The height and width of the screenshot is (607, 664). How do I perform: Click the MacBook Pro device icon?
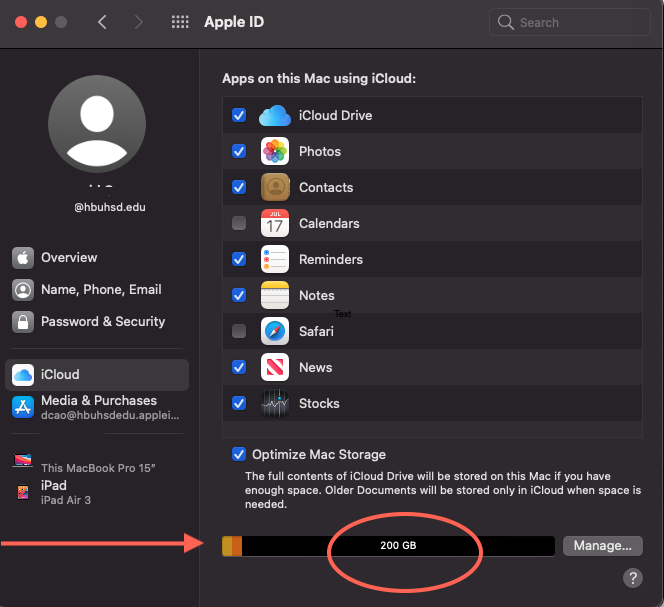23,460
